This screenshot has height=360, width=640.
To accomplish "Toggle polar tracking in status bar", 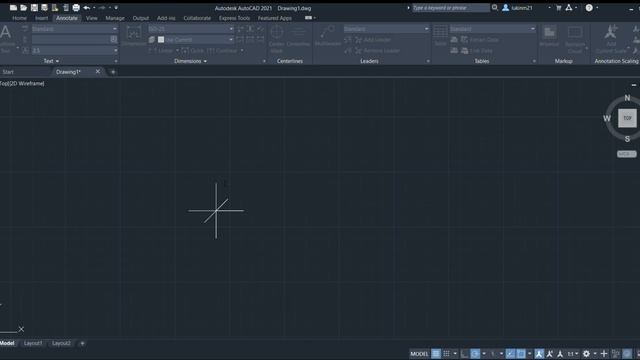I will coord(475,354).
